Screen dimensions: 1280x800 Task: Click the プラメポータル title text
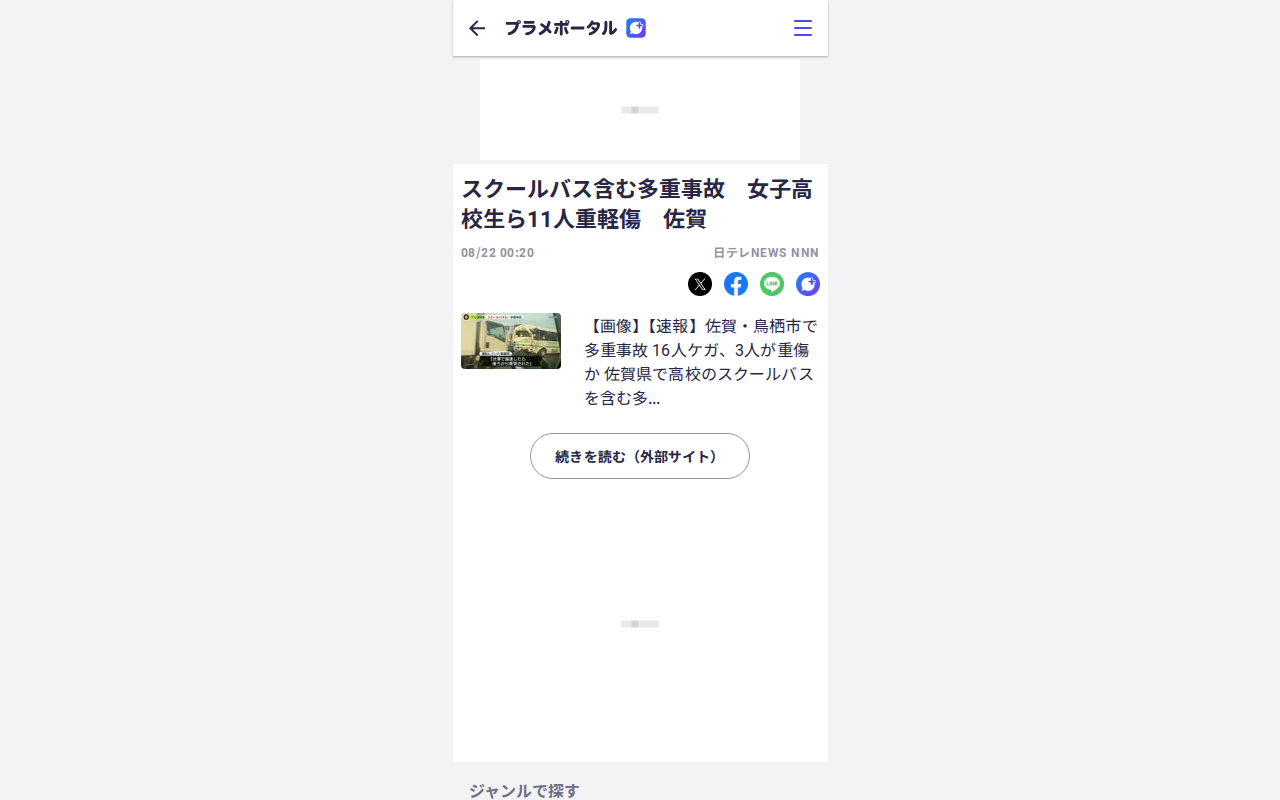tap(560, 28)
